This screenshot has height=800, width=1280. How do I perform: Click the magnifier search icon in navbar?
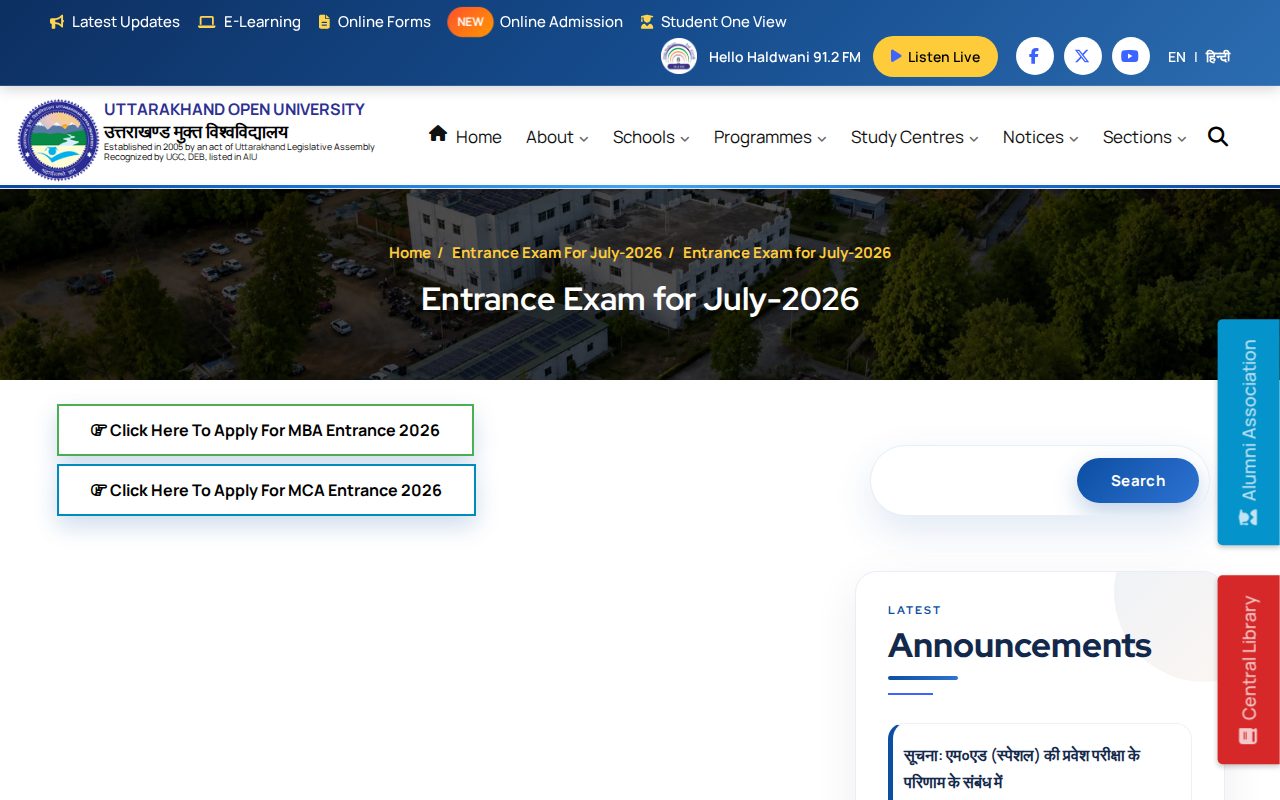tap(1218, 137)
